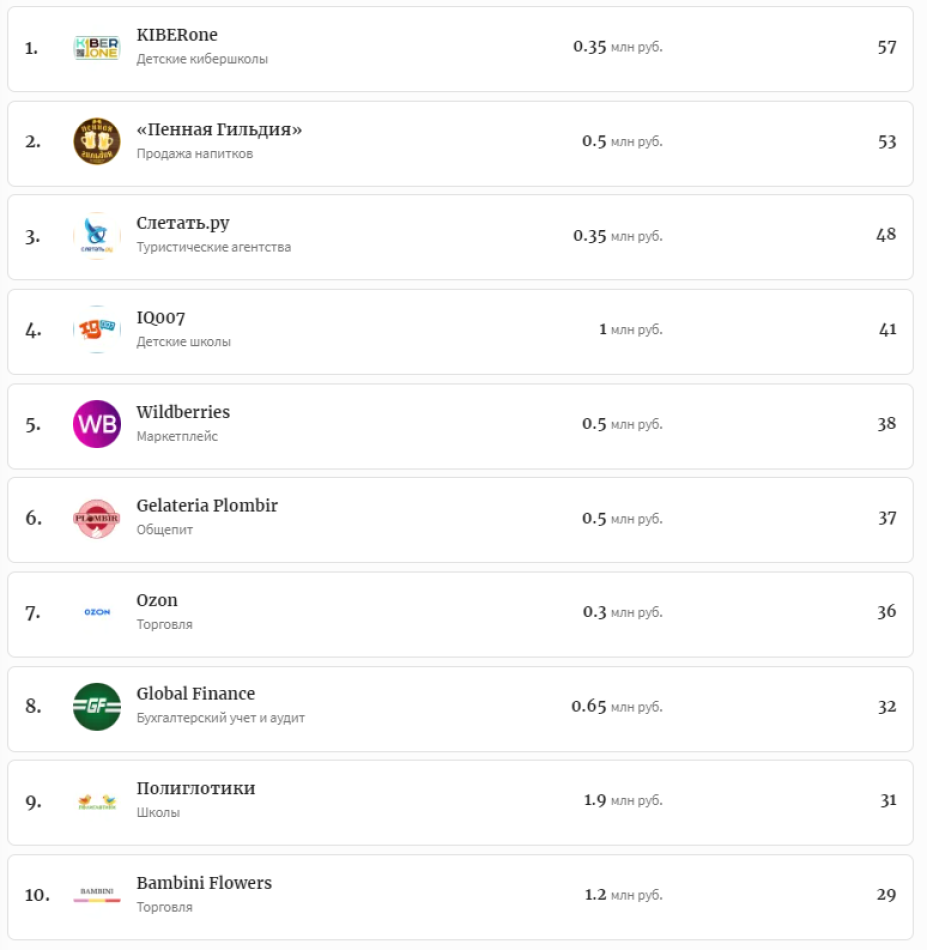Click the Bambini Flowers logo
The width and height of the screenshot is (927, 950).
coord(97,894)
